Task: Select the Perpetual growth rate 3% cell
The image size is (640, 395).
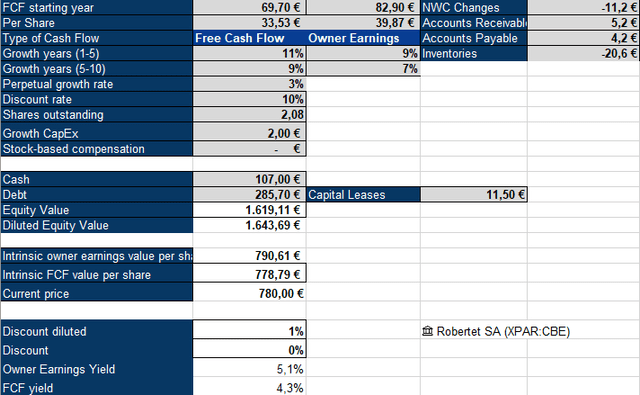Action: pos(249,84)
